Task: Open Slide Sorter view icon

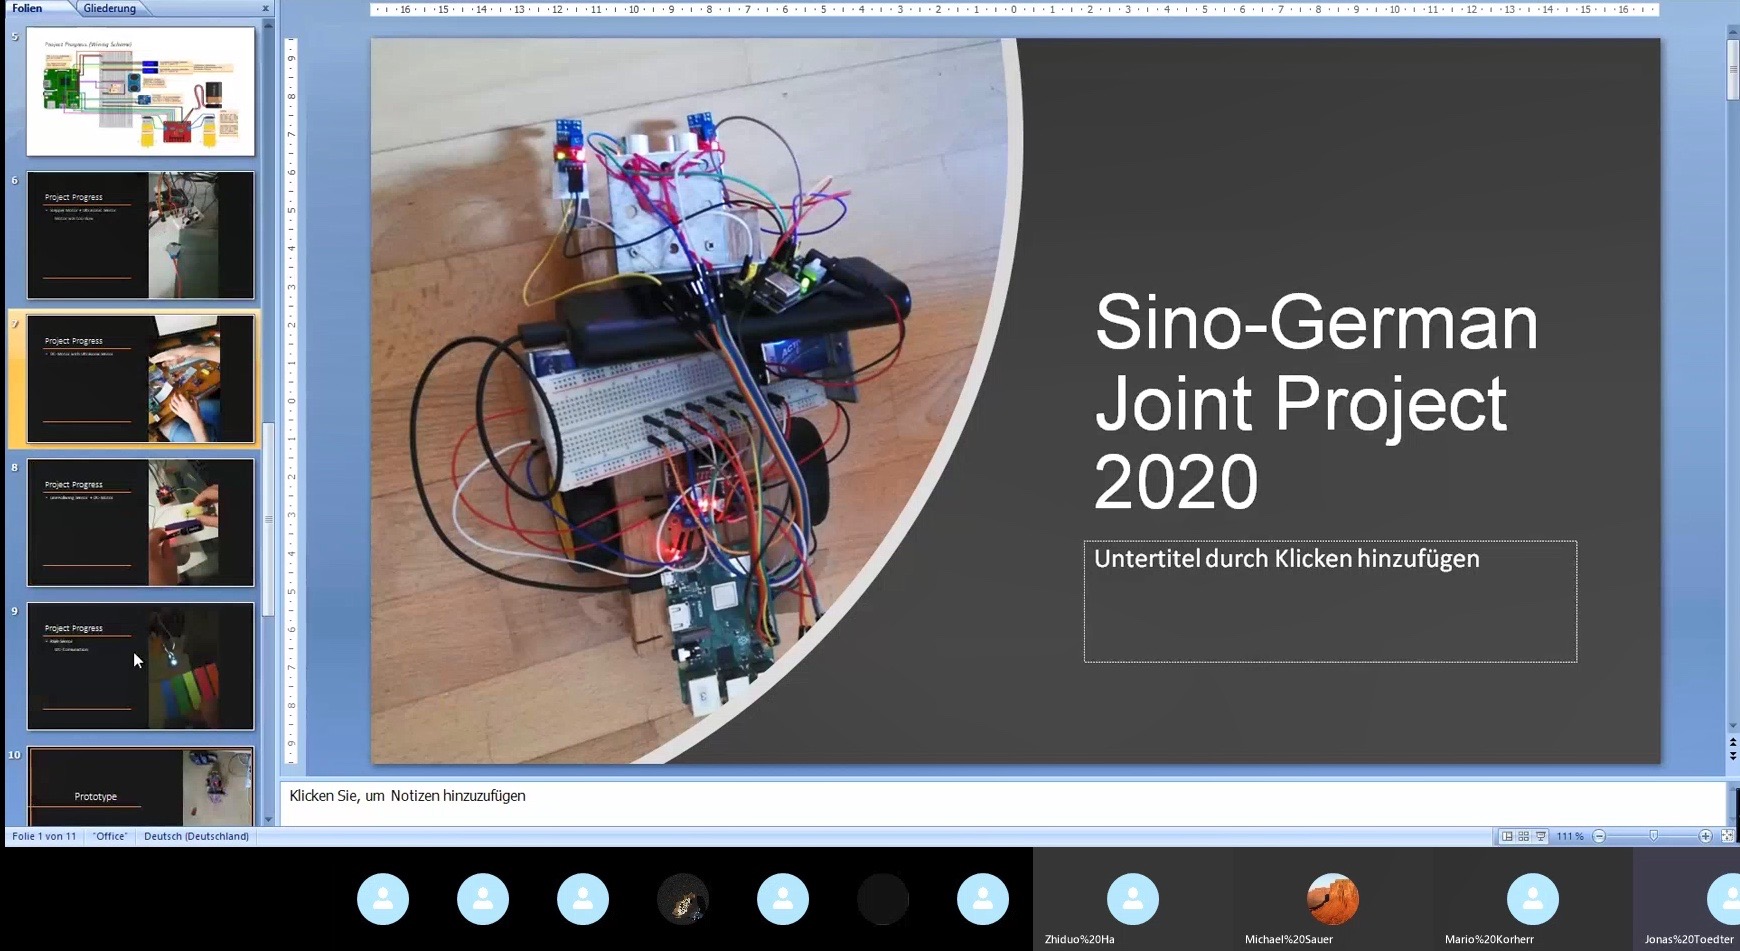Action: (1524, 836)
